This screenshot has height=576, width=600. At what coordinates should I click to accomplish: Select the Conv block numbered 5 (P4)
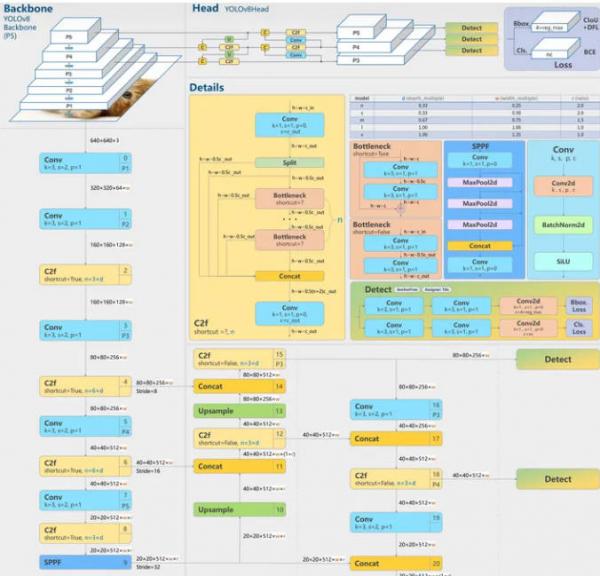pos(85,426)
